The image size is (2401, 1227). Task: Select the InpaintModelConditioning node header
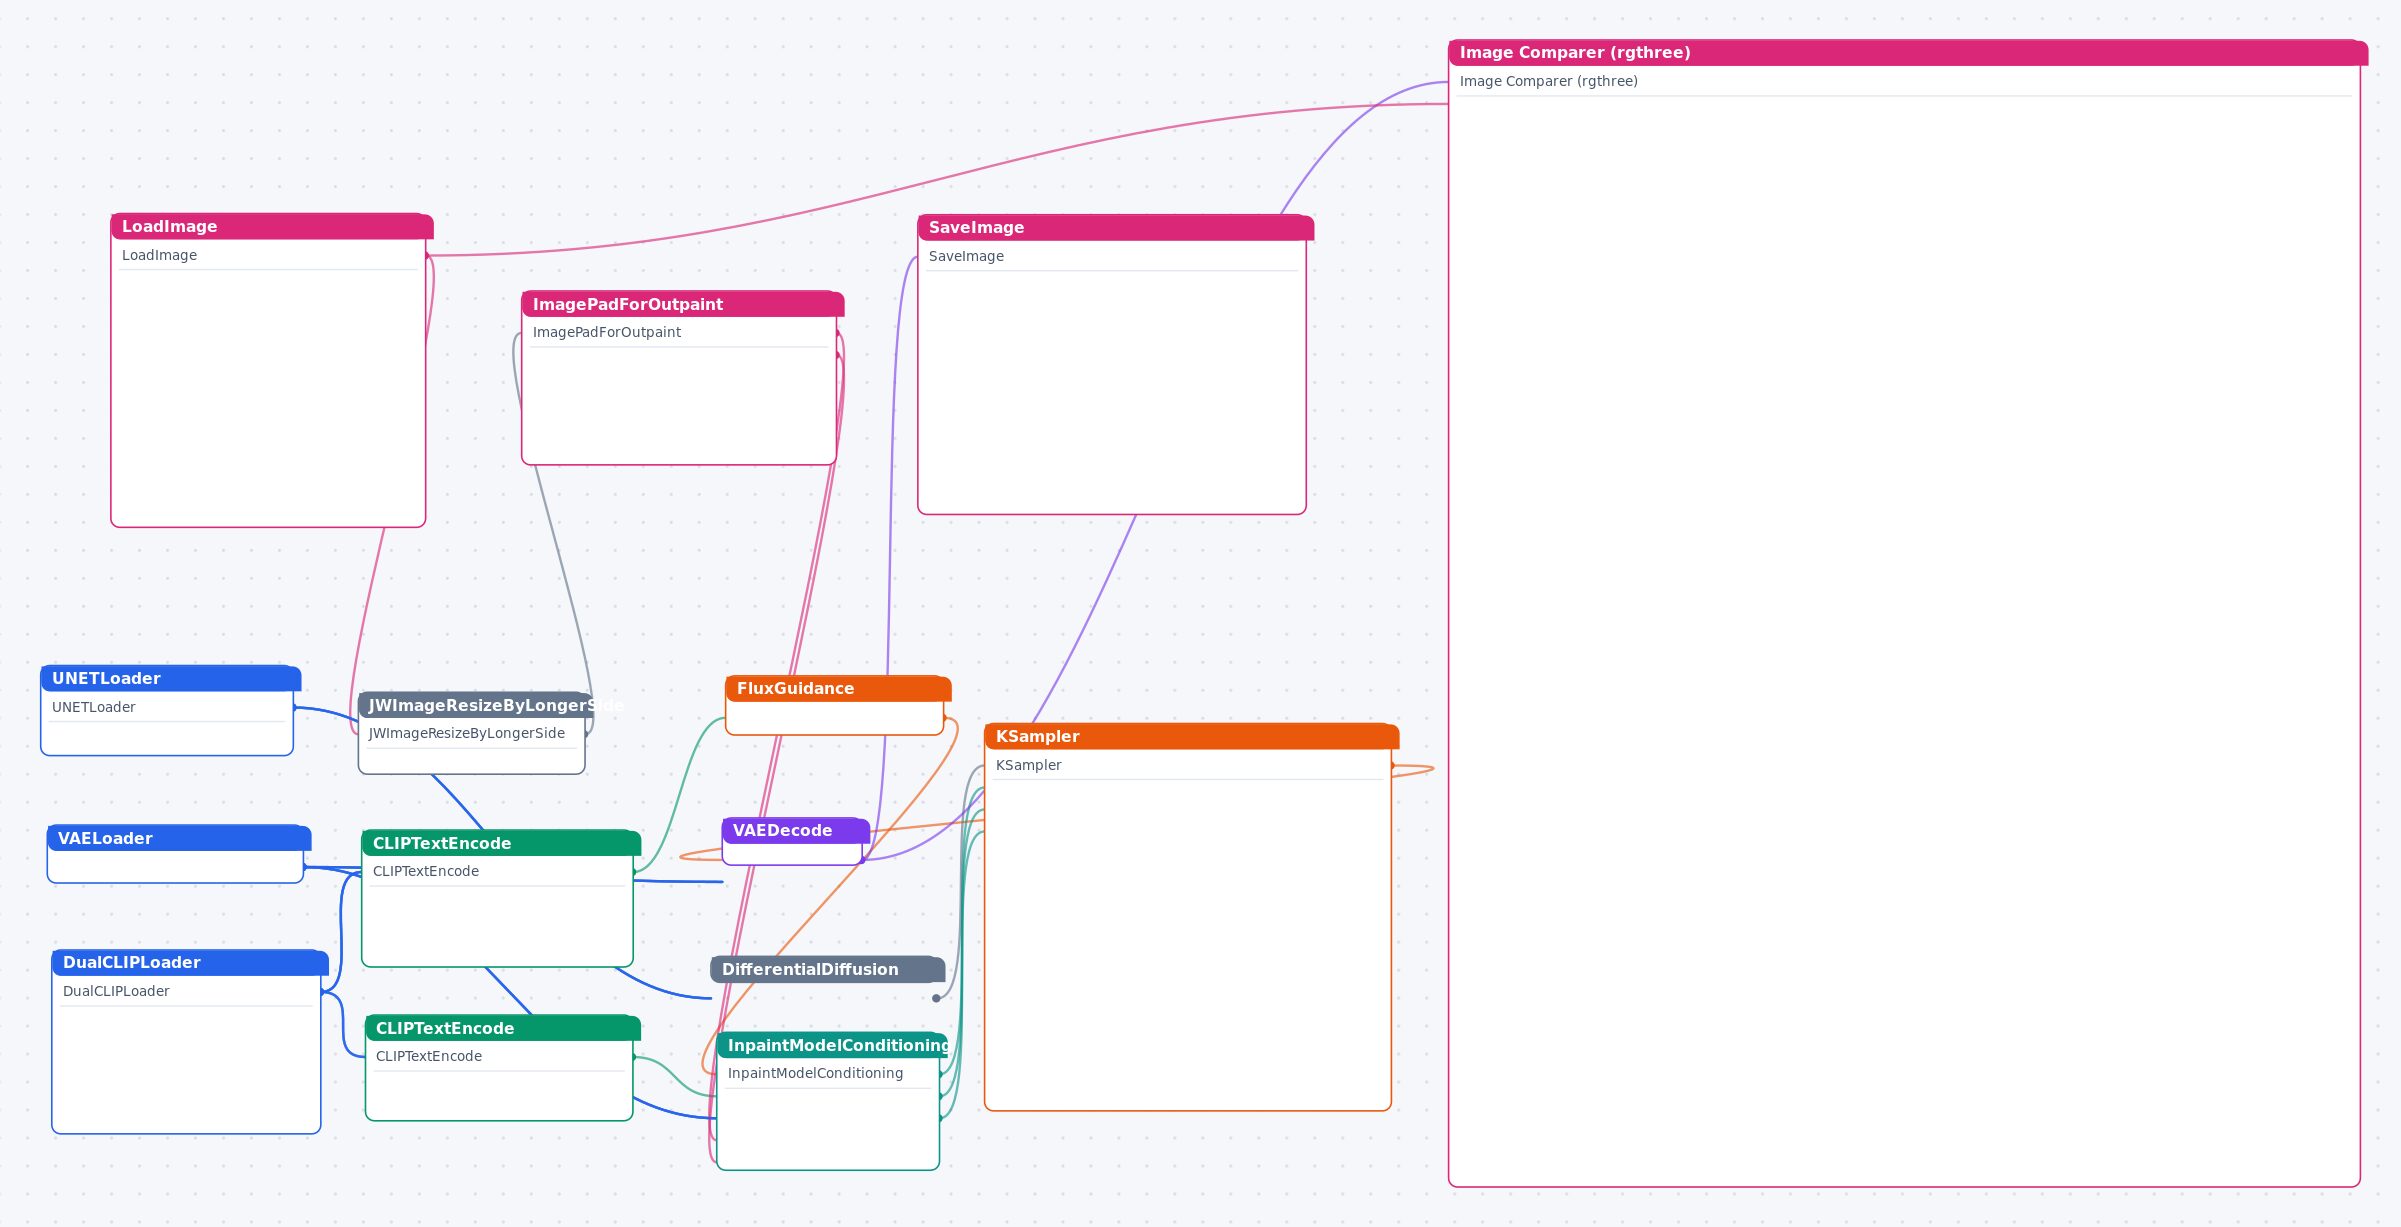[x=832, y=1045]
